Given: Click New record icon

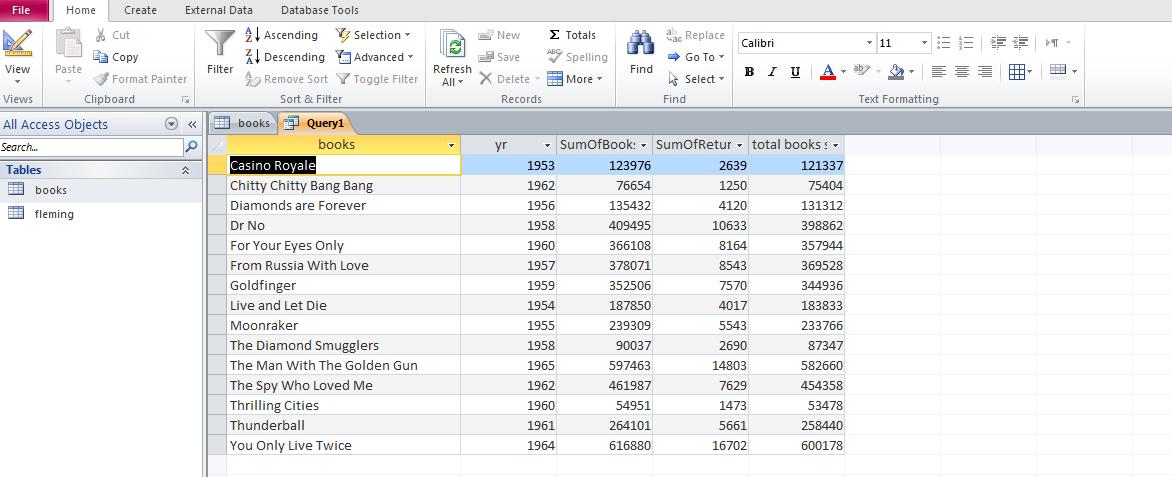Looking at the screenshot, I should tap(485, 35).
